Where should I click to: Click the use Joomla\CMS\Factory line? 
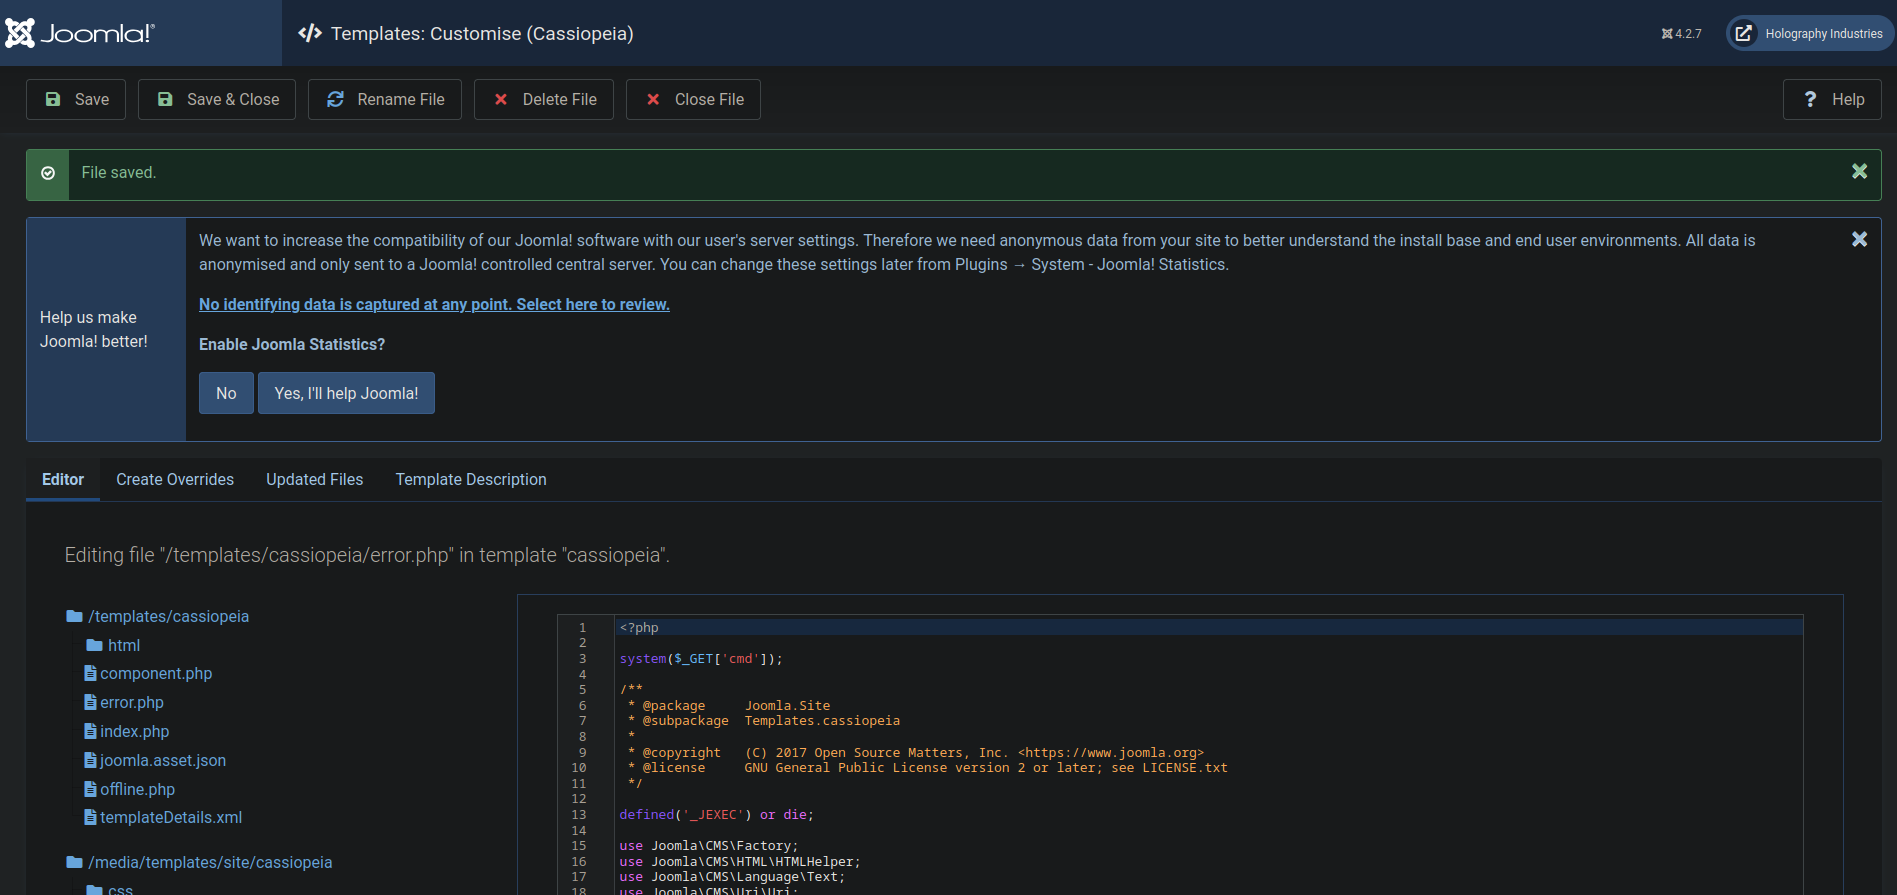point(709,846)
